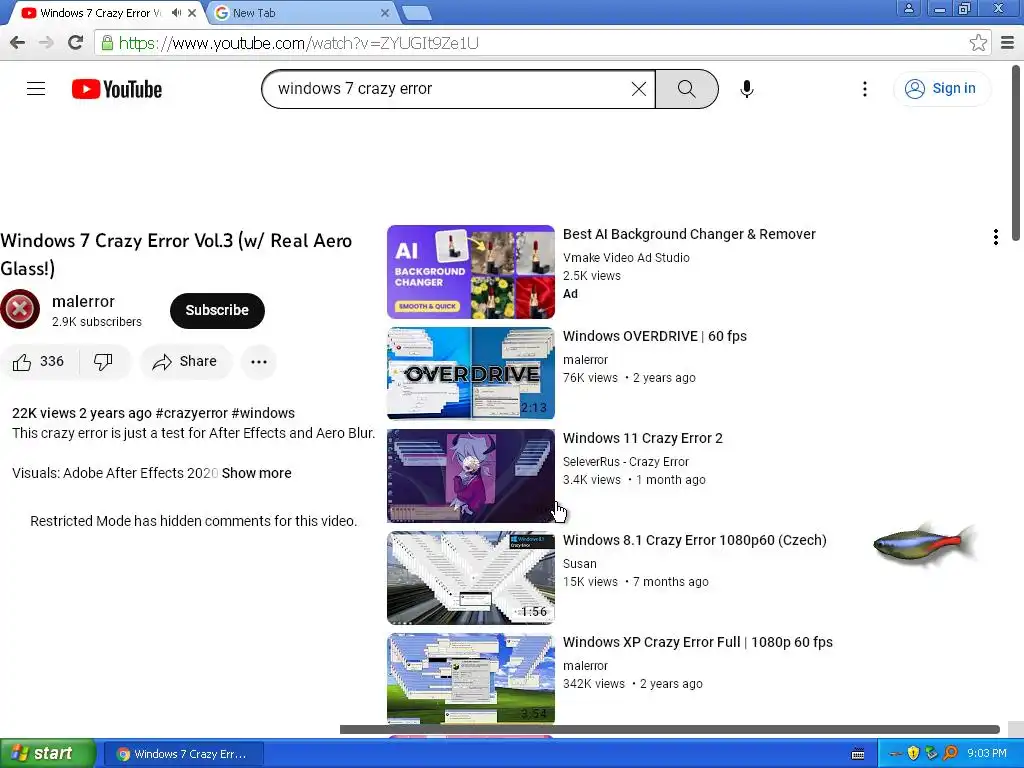The image size is (1024, 768).
Task: Expand description with Show more
Action: click(x=257, y=473)
